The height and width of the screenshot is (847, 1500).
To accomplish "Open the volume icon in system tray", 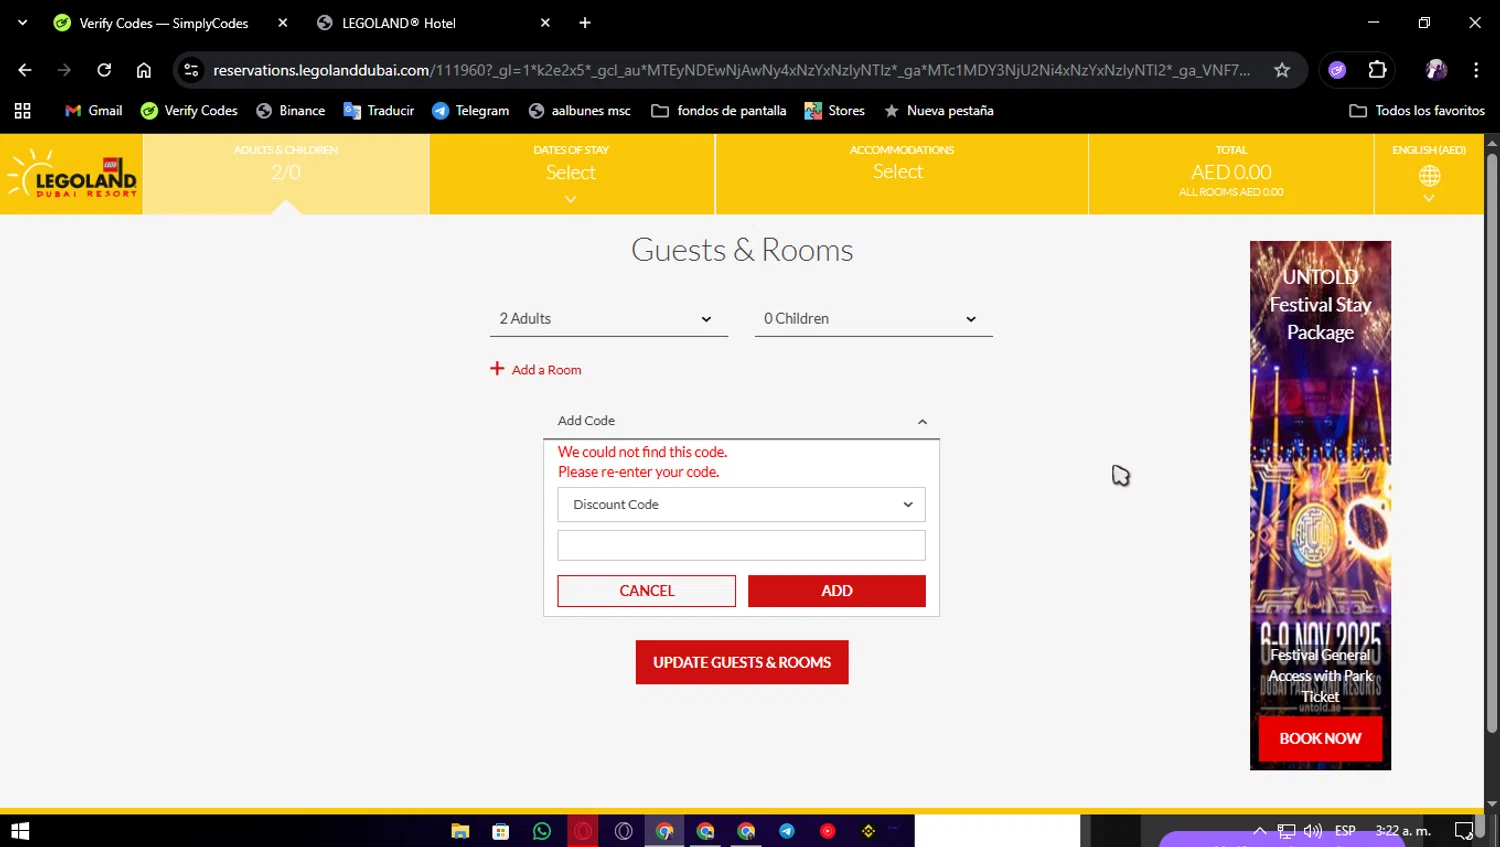I will [1313, 831].
